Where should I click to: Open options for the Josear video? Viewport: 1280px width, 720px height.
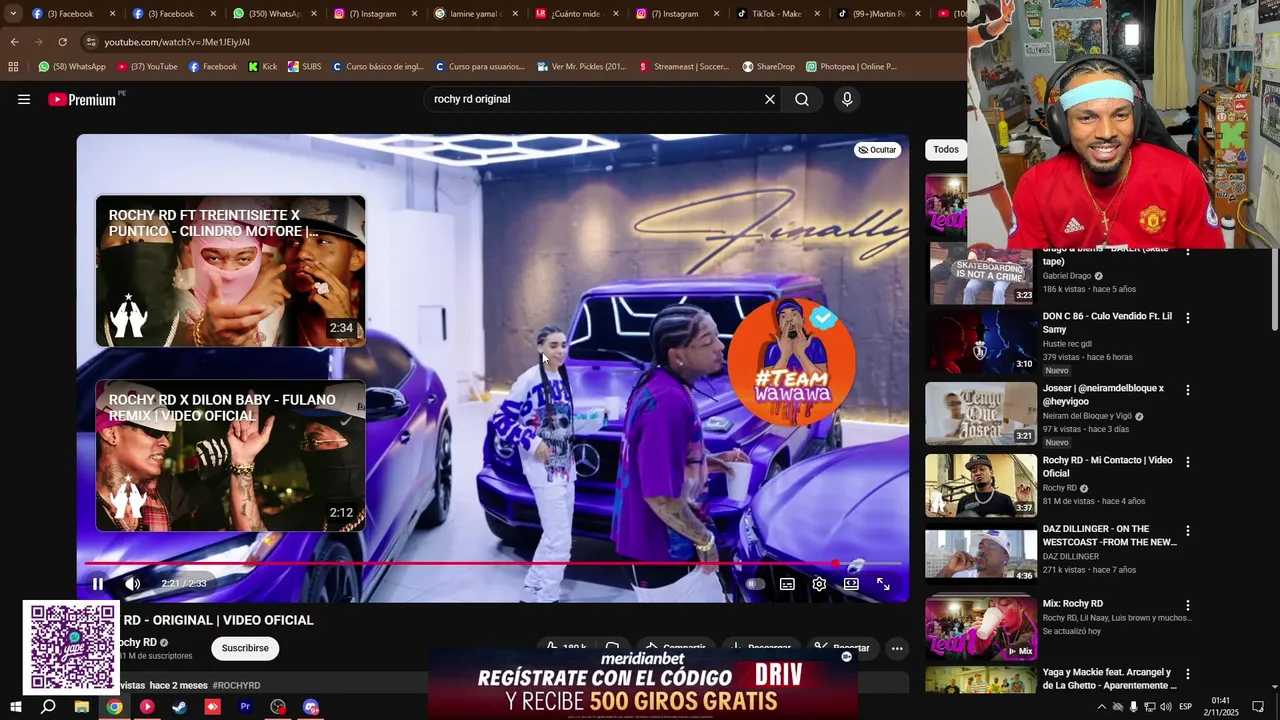[1188, 390]
